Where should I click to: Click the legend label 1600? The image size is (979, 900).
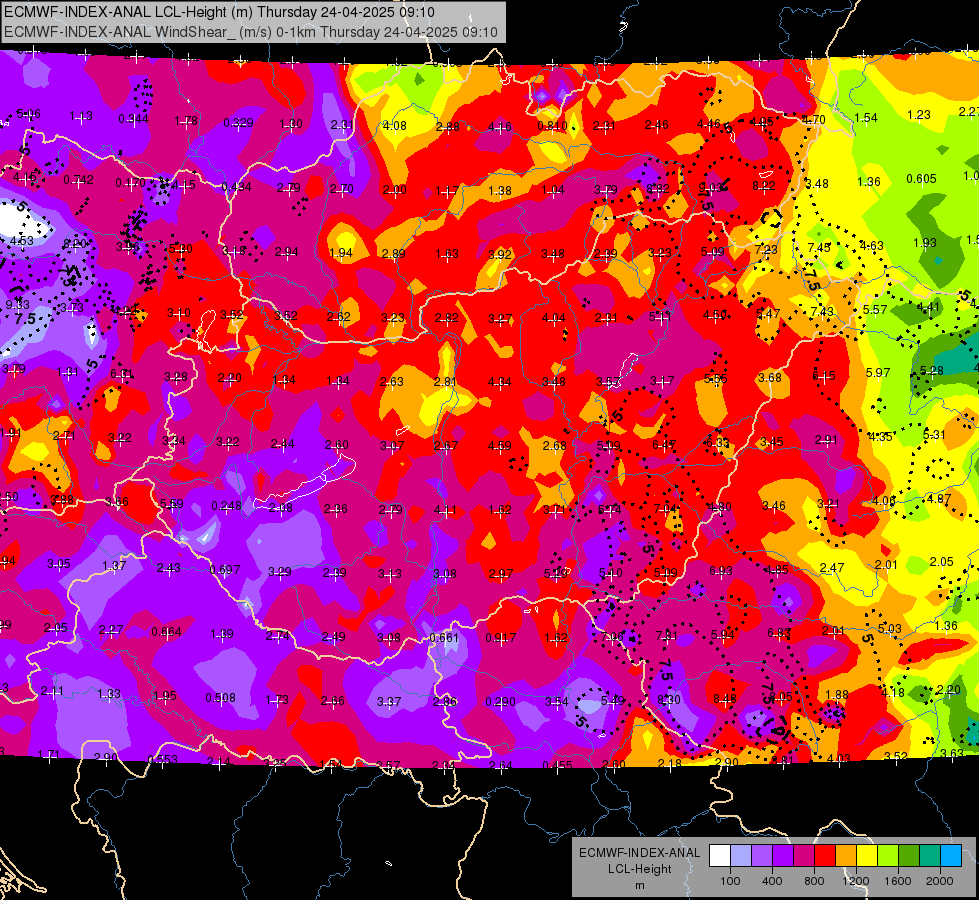(898, 881)
